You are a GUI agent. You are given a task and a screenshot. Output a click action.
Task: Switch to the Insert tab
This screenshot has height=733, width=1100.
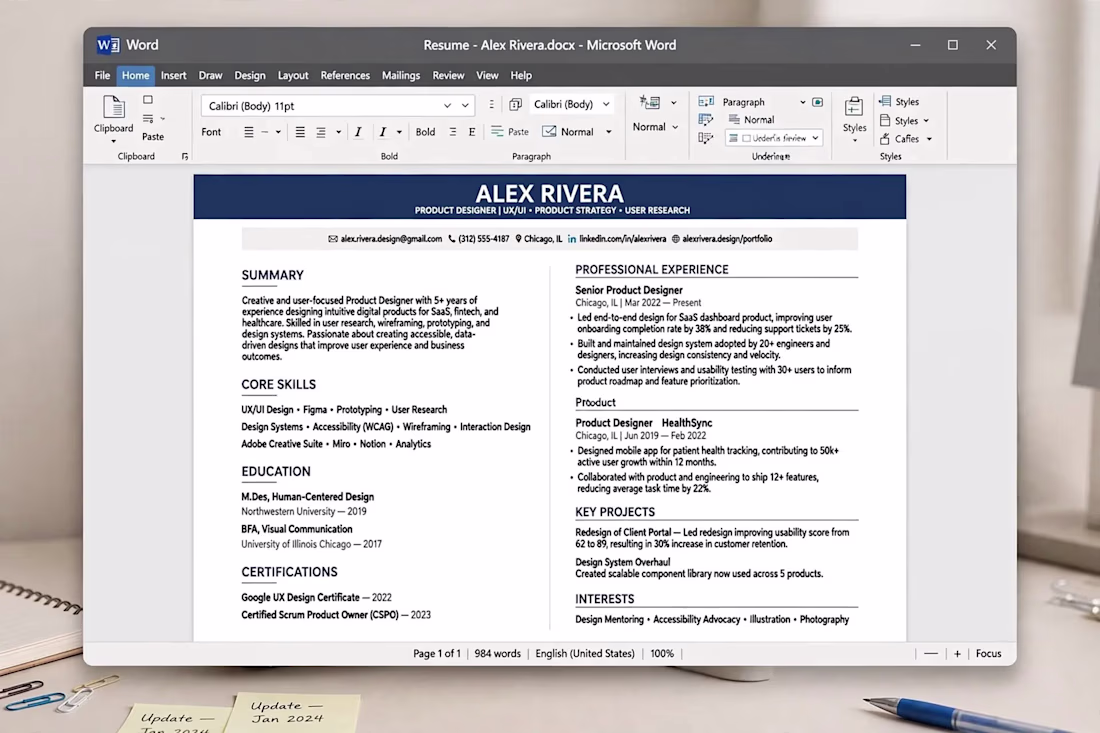173,76
